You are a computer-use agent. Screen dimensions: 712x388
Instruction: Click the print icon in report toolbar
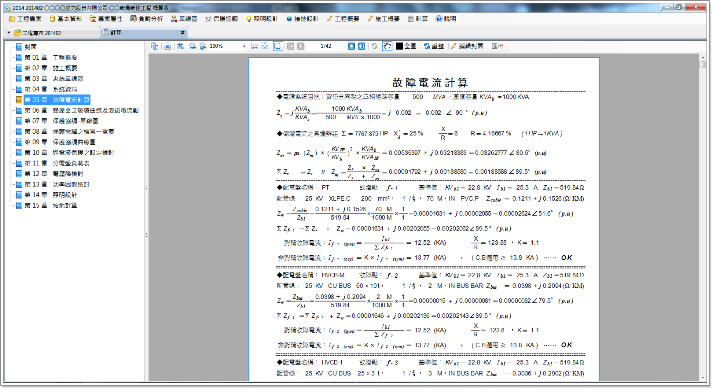(167, 46)
